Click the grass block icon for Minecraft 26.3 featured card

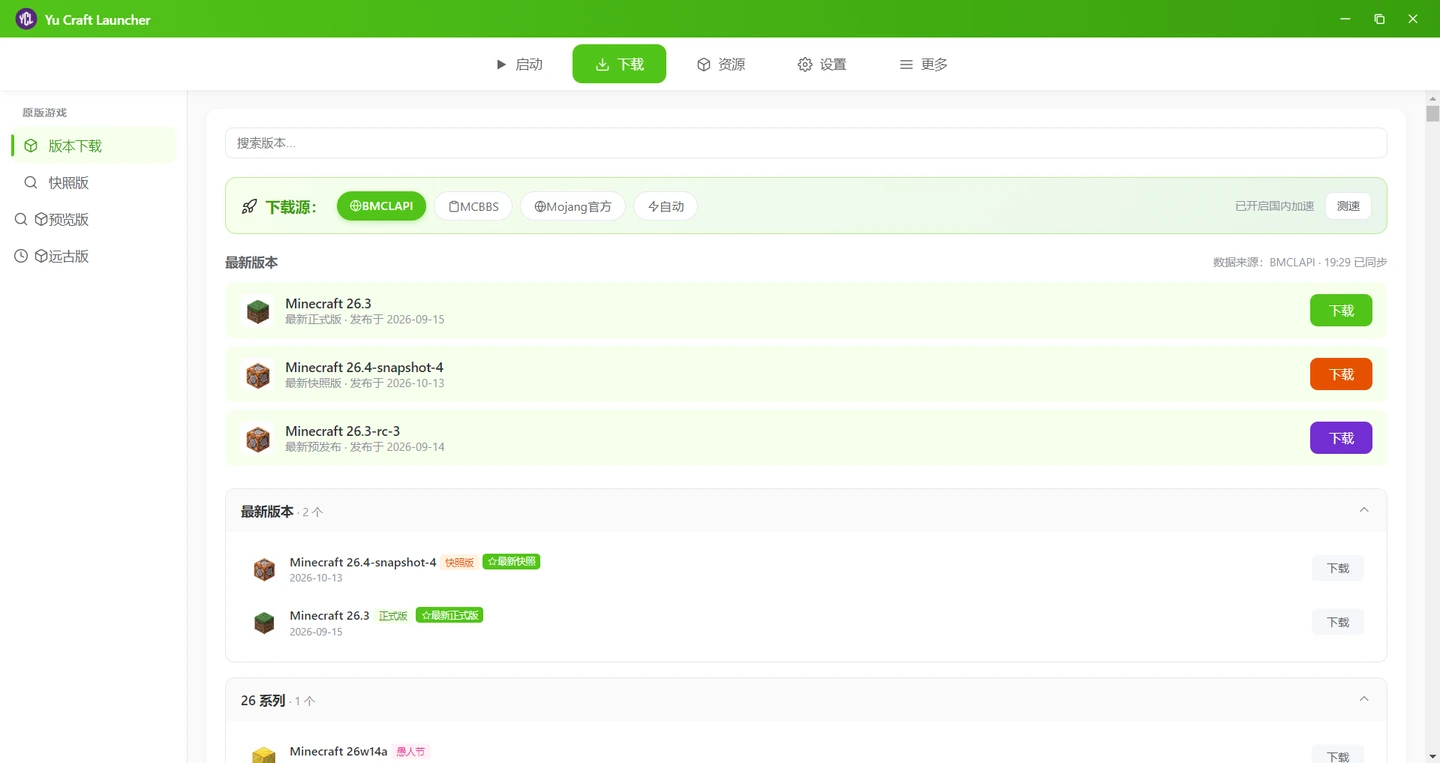click(x=258, y=311)
